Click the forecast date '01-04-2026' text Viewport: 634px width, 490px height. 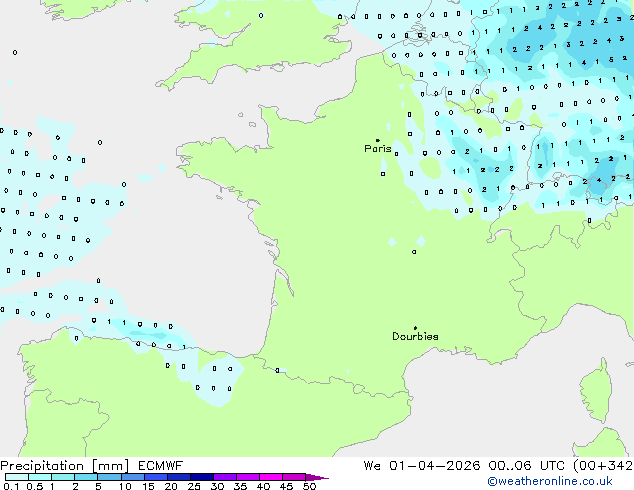tap(435, 466)
